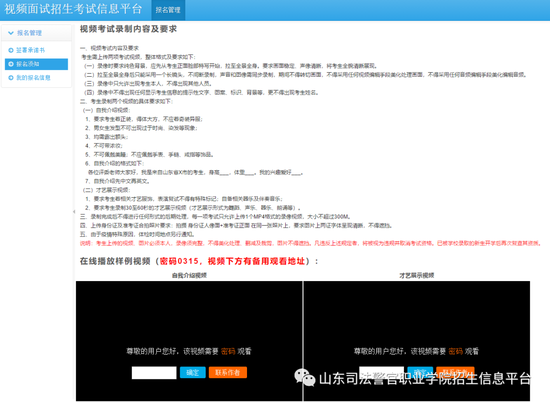This screenshot has width=550, height=403.
Task: Click the red 说明 warning paragraph
Action: click(x=311, y=243)
